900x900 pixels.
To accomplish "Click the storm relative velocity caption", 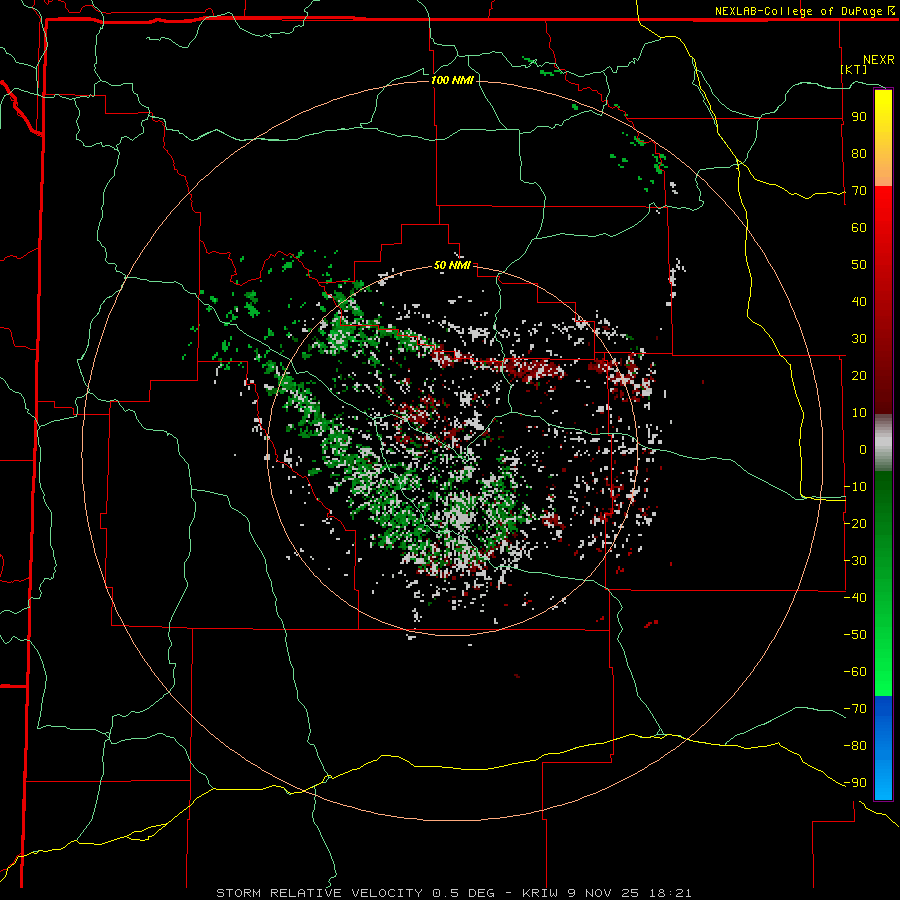I will tap(453, 893).
